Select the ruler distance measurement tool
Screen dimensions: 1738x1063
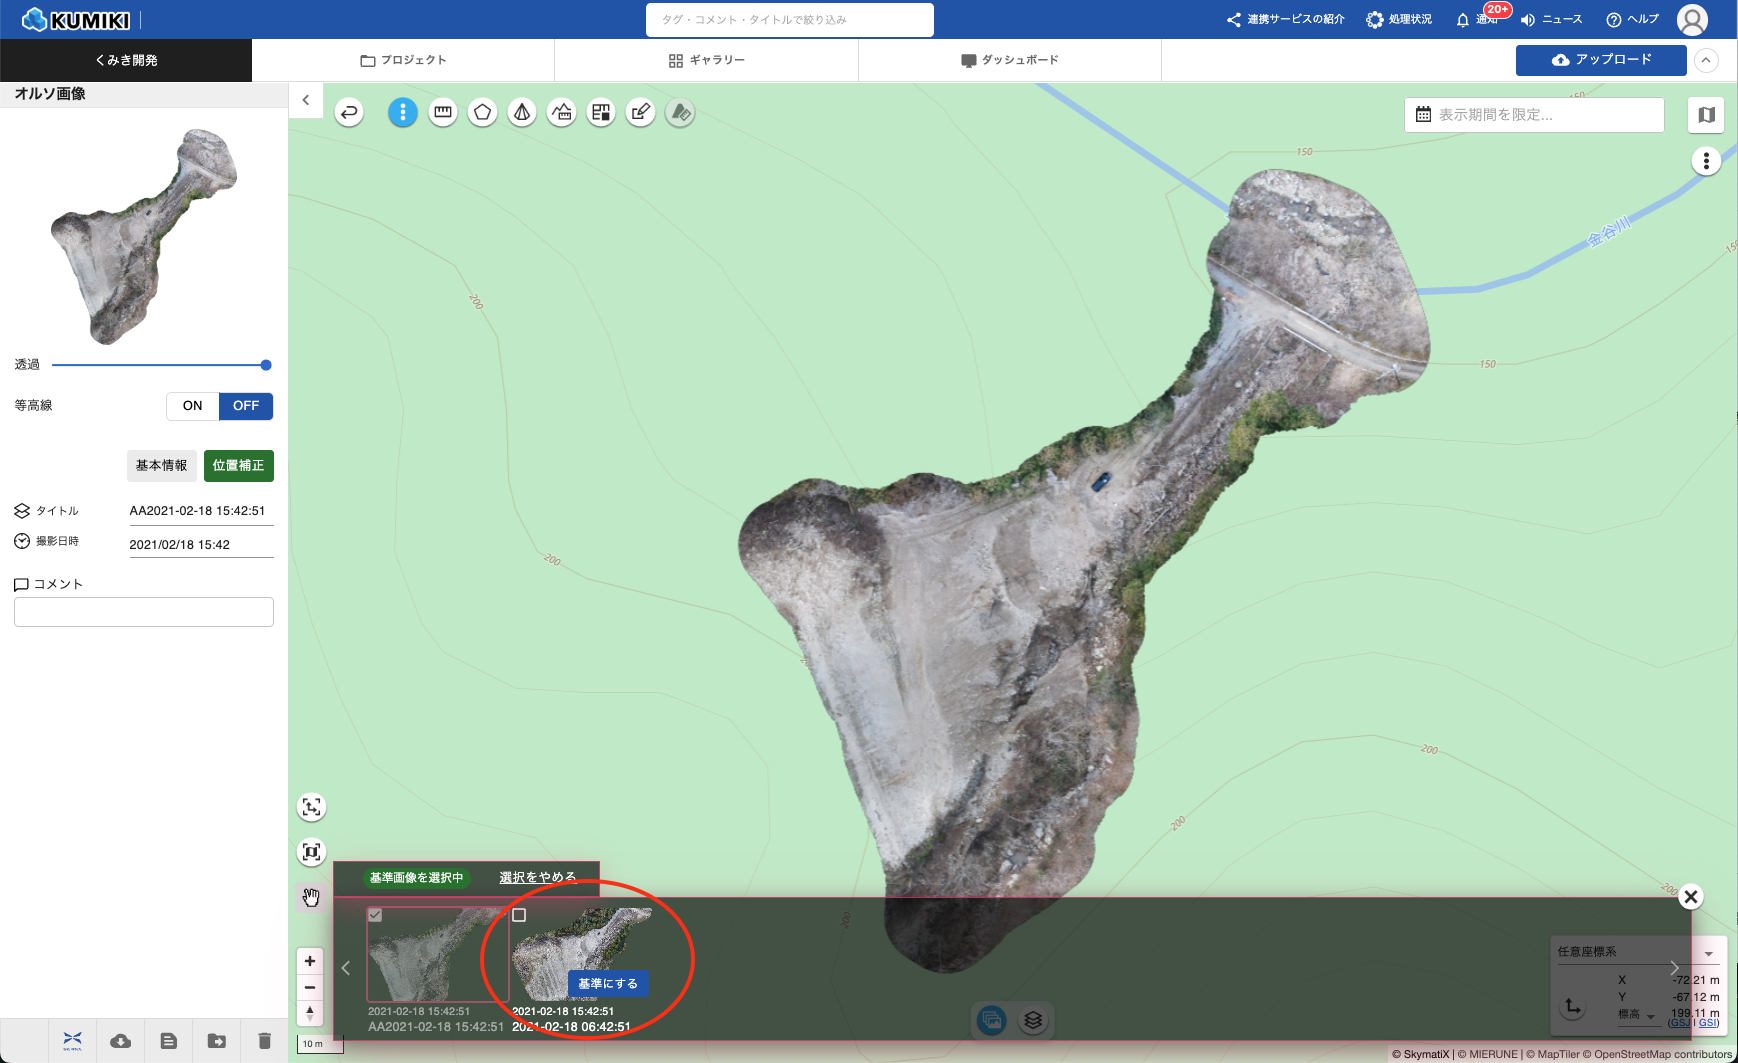443,113
